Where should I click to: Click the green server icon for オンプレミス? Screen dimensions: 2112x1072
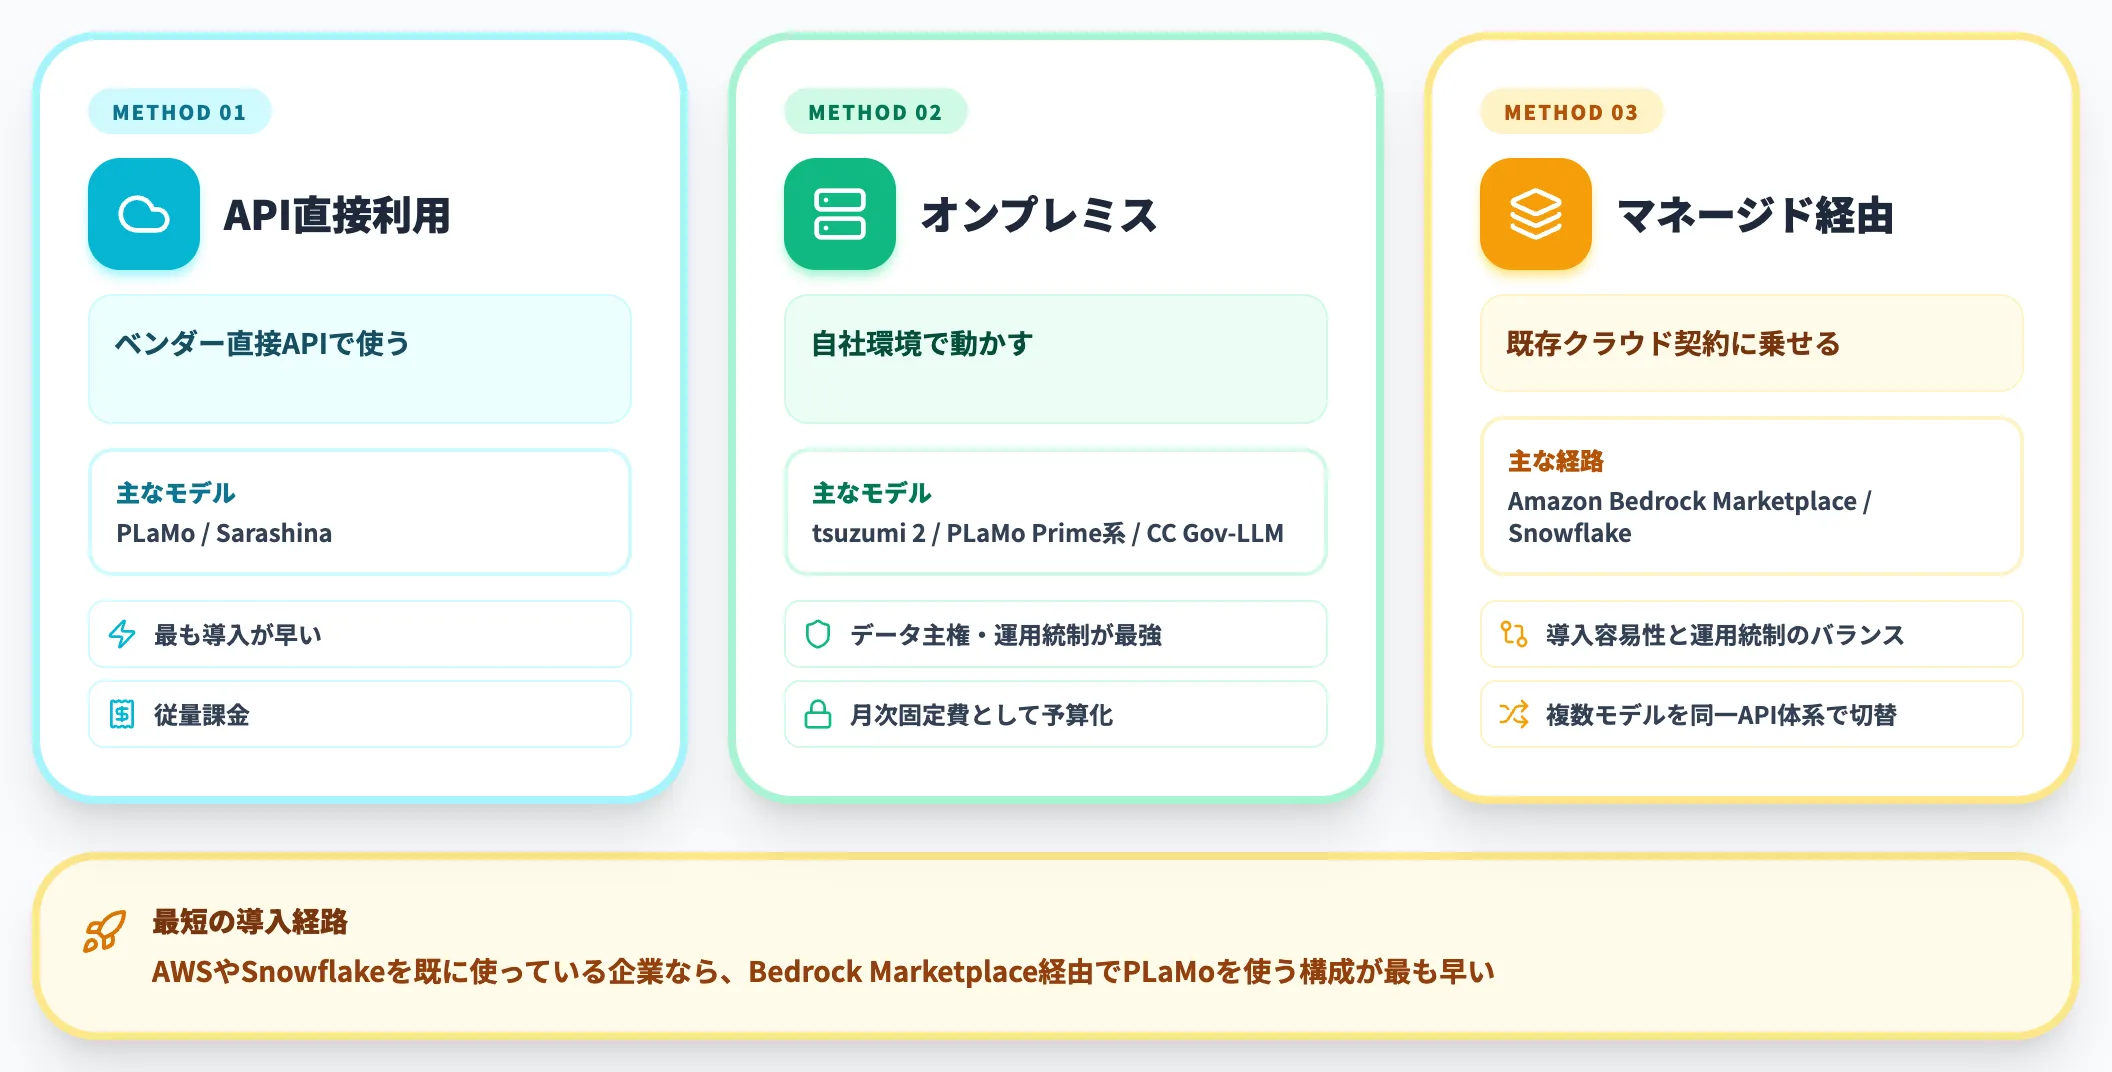pyautogui.click(x=840, y=214)
